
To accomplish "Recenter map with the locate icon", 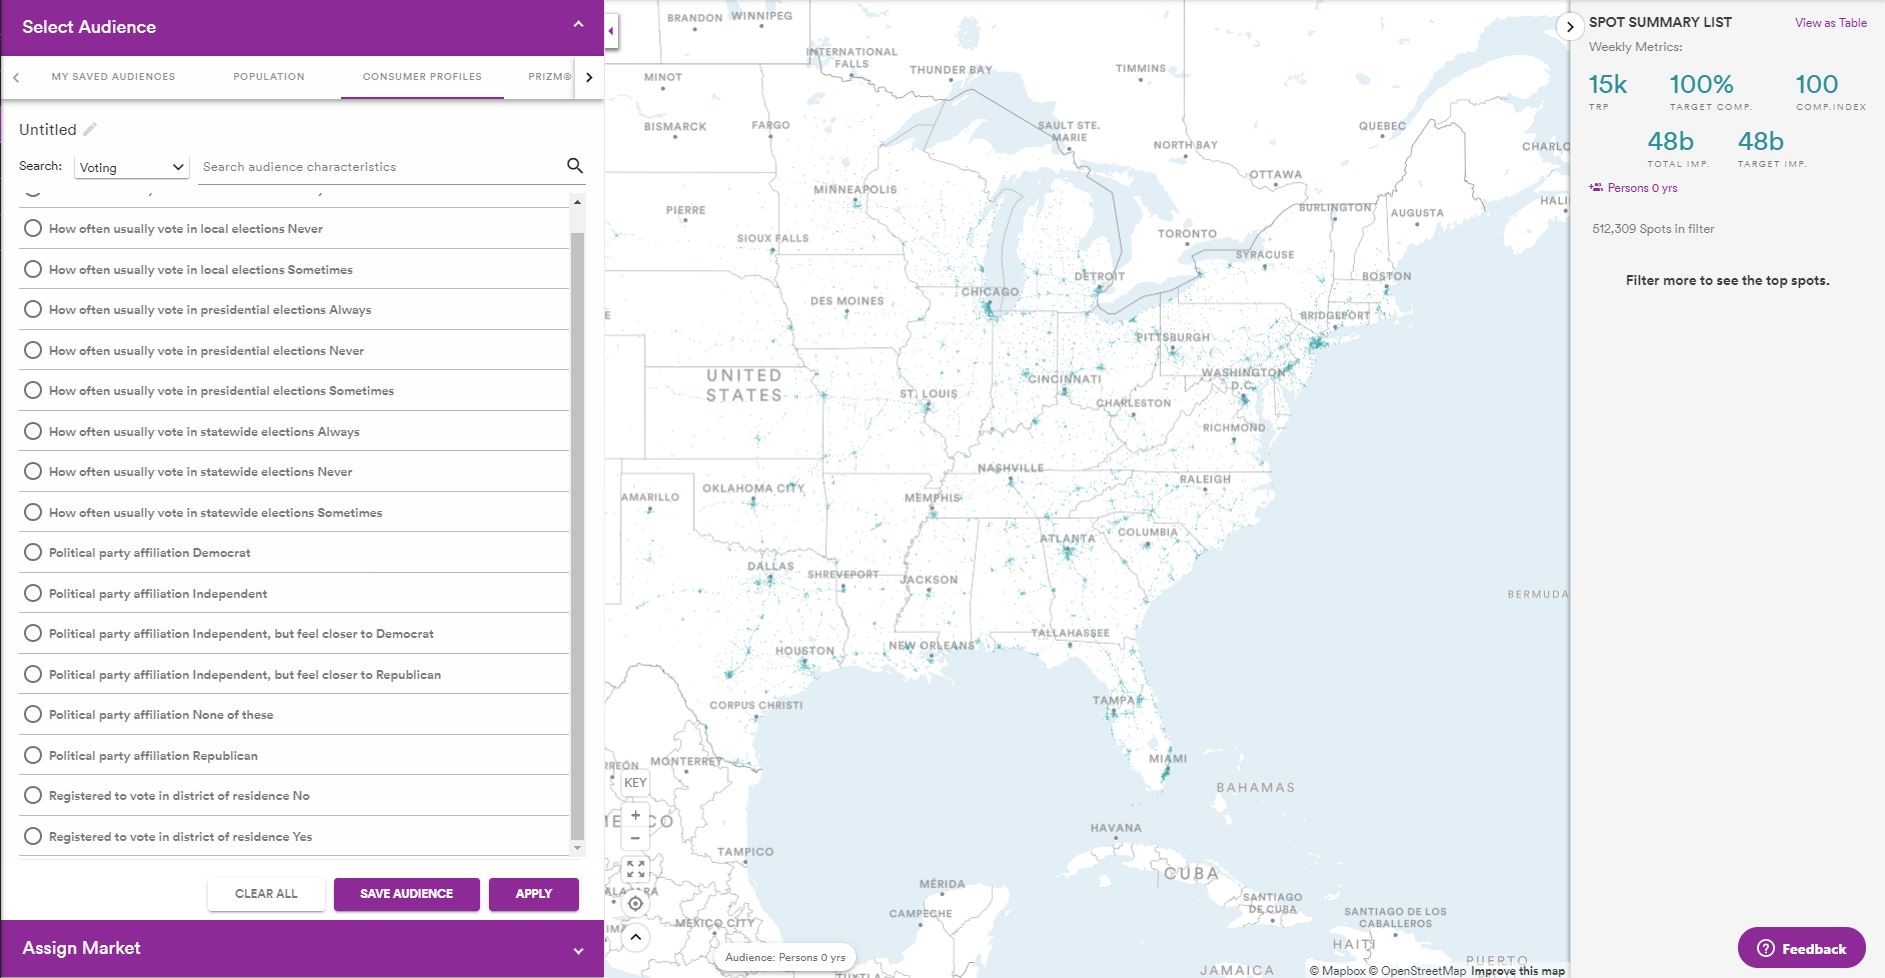I will click(x=635, y=904).
